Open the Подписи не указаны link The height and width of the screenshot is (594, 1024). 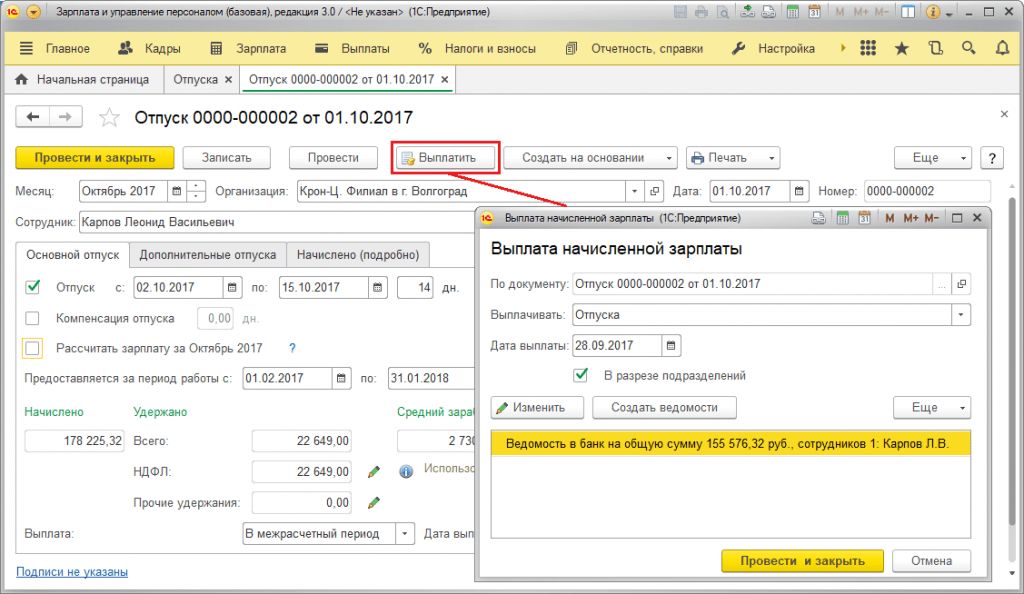tap(72, 572)
